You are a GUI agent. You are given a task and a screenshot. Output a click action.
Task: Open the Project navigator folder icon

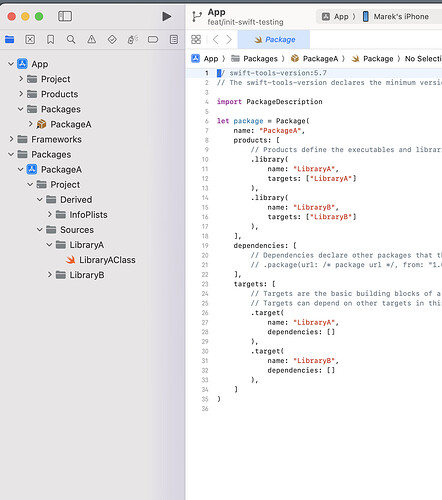point(10,40)
